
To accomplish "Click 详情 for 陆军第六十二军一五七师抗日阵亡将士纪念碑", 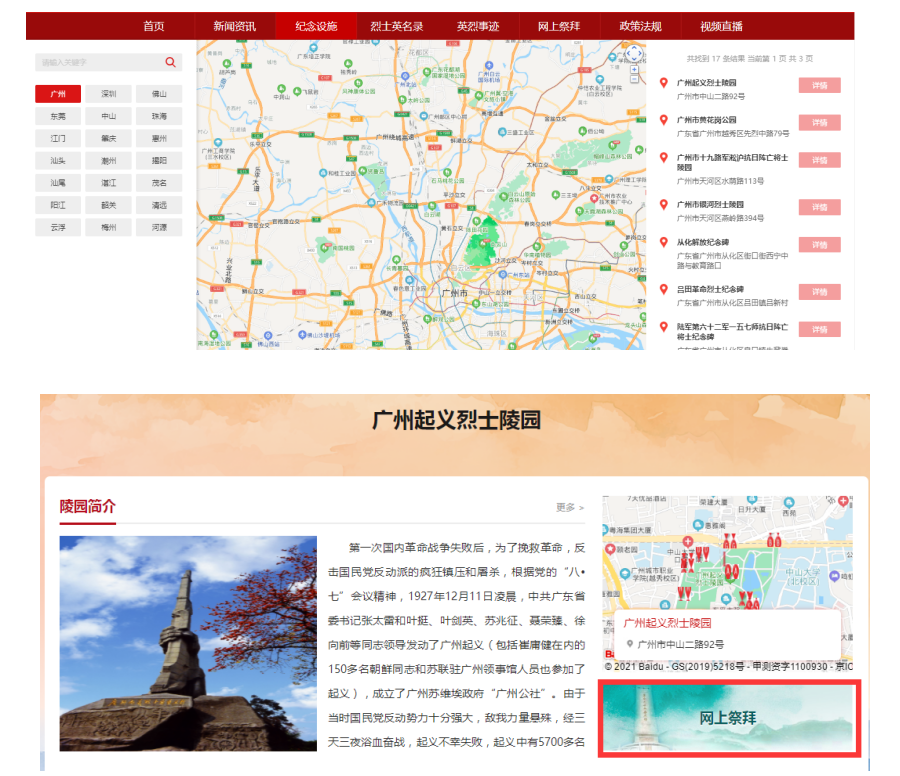I will [x=820, y=329].
